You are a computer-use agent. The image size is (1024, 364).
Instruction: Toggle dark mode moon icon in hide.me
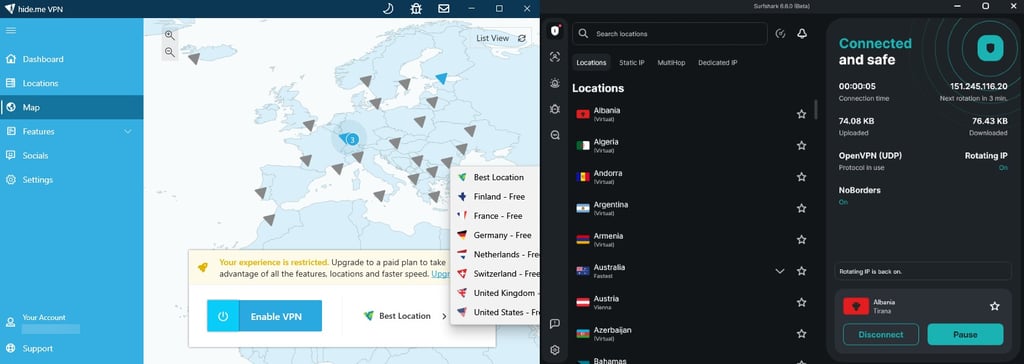[x=388, y=8]
